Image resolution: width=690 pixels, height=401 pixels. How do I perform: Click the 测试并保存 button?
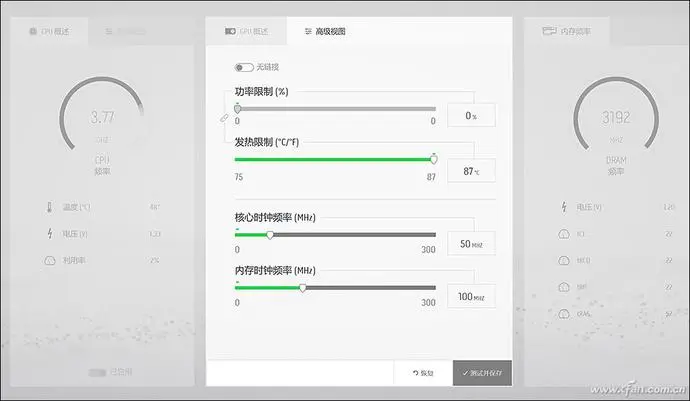[x=482, y=373]
